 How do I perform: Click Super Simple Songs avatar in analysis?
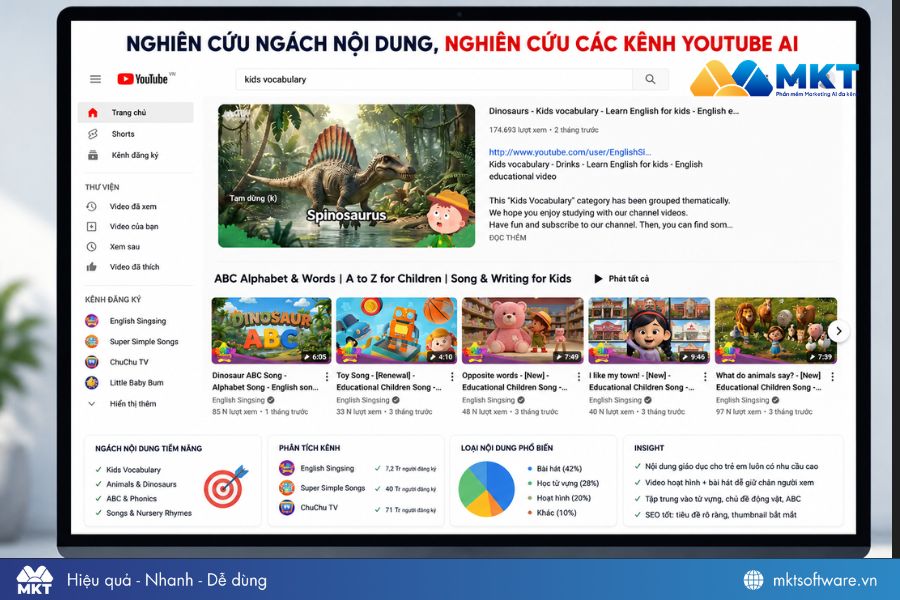(287, 487)
